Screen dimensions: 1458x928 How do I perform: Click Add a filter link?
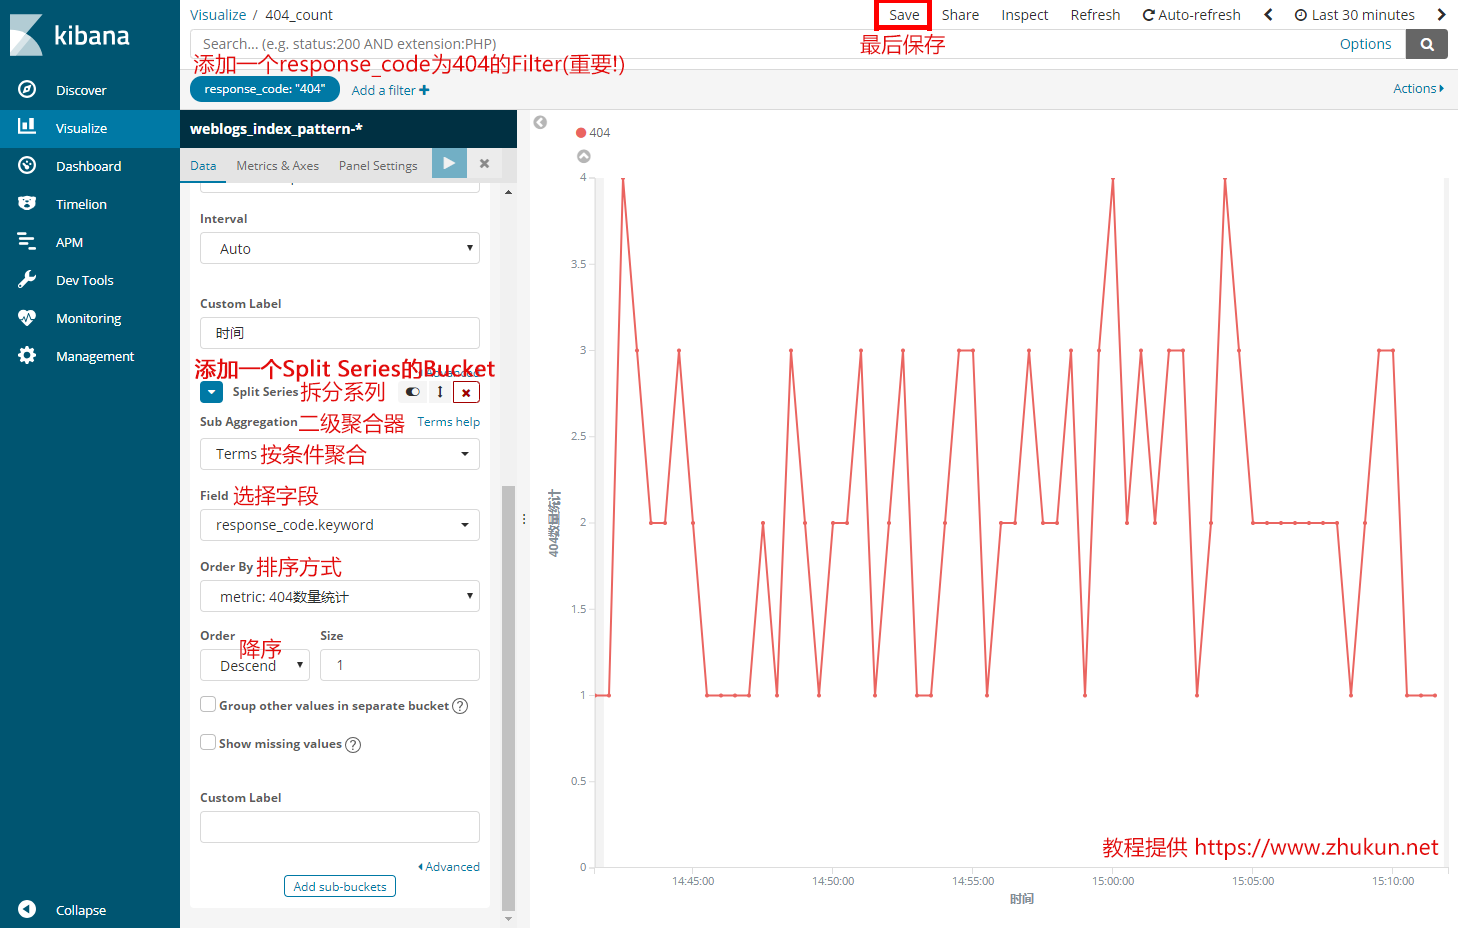click(391, 90)
